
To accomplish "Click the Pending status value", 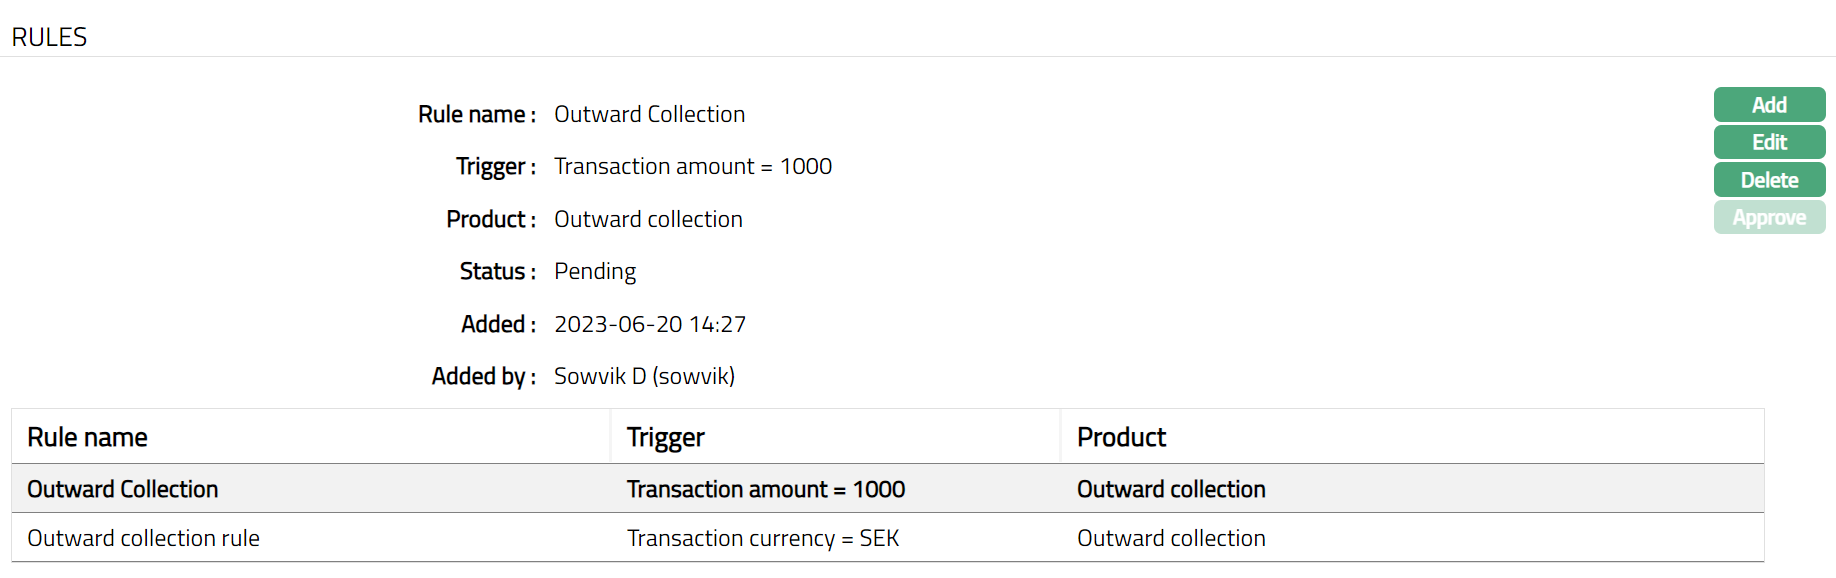I will click(x=595, y=271).
